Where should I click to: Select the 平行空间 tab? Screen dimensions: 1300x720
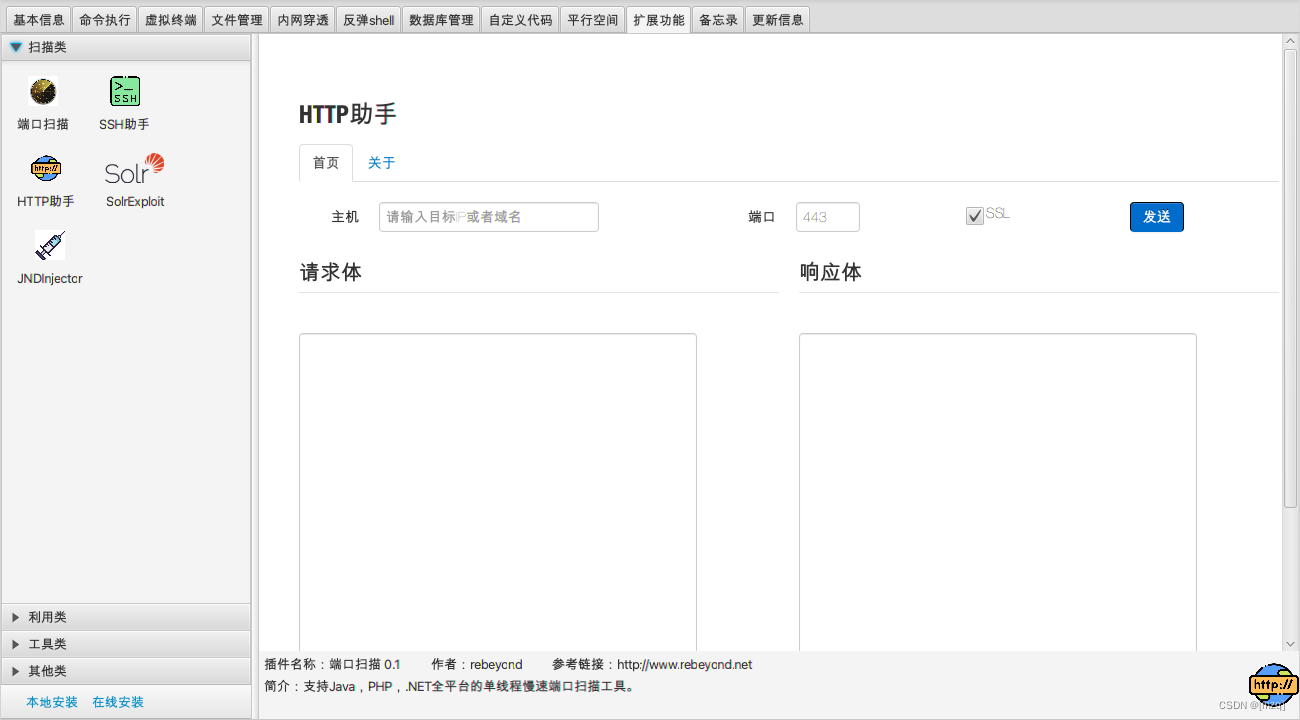(593, 20)
